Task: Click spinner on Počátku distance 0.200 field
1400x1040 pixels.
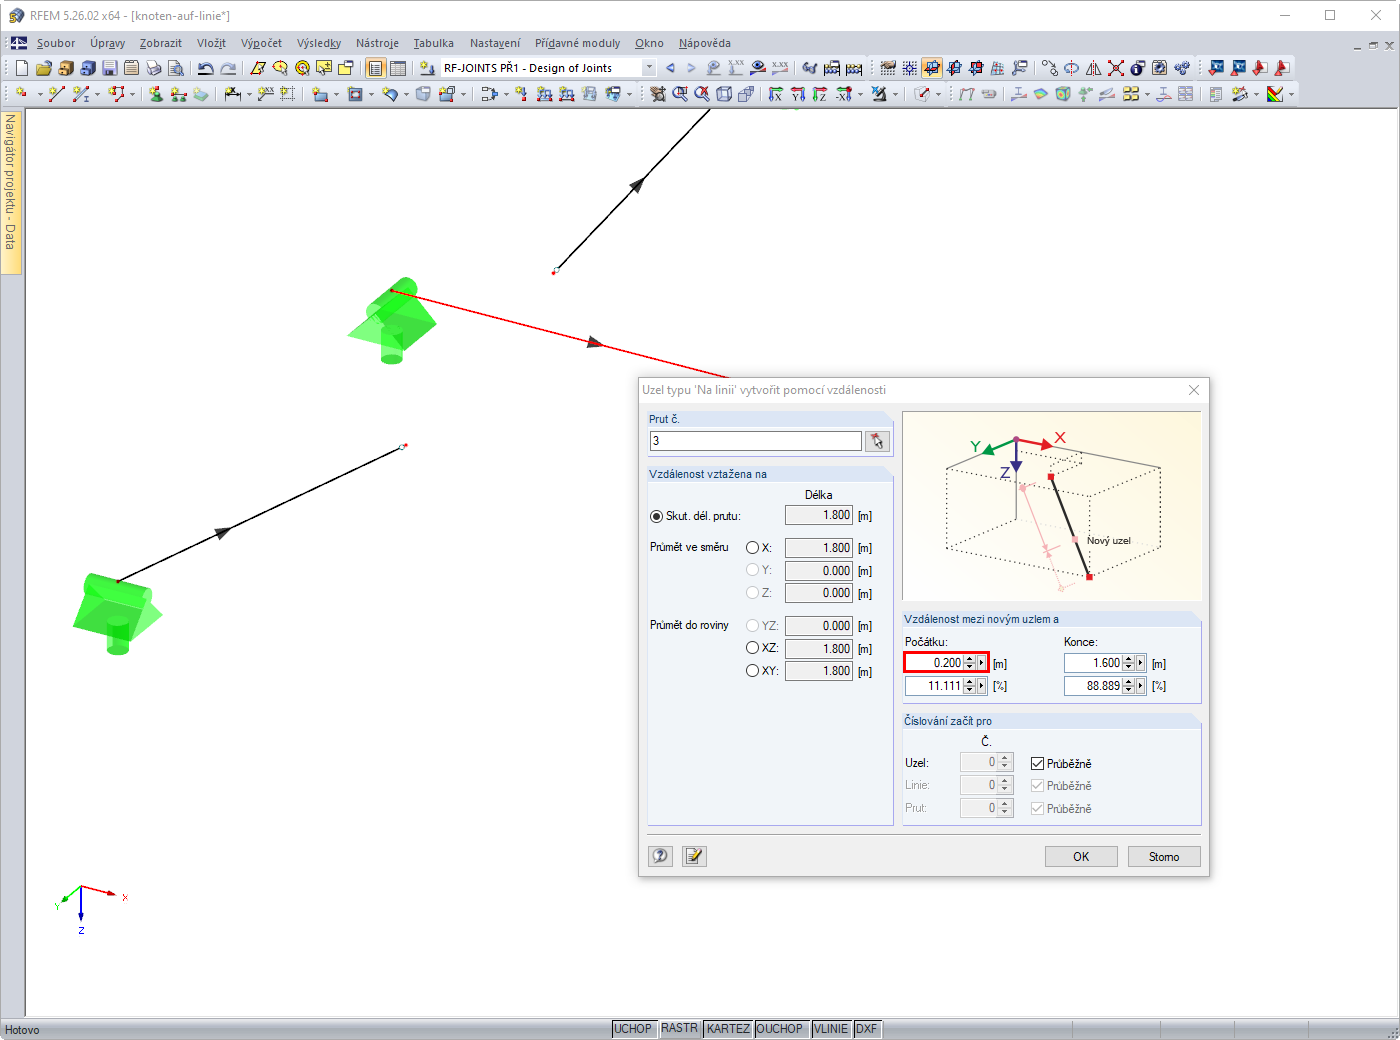Action: point(969,663)
